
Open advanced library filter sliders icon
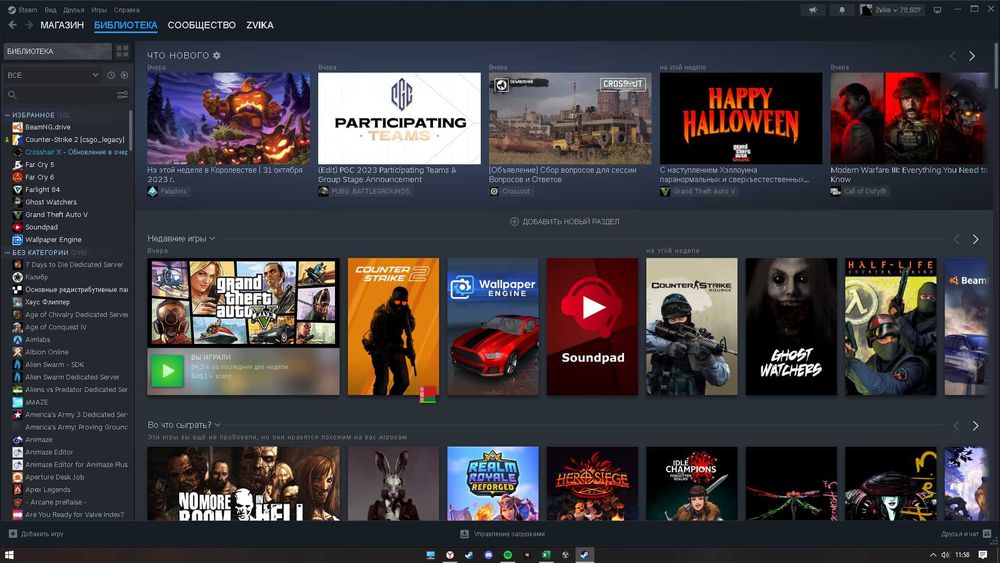click(x=122, y=94)
